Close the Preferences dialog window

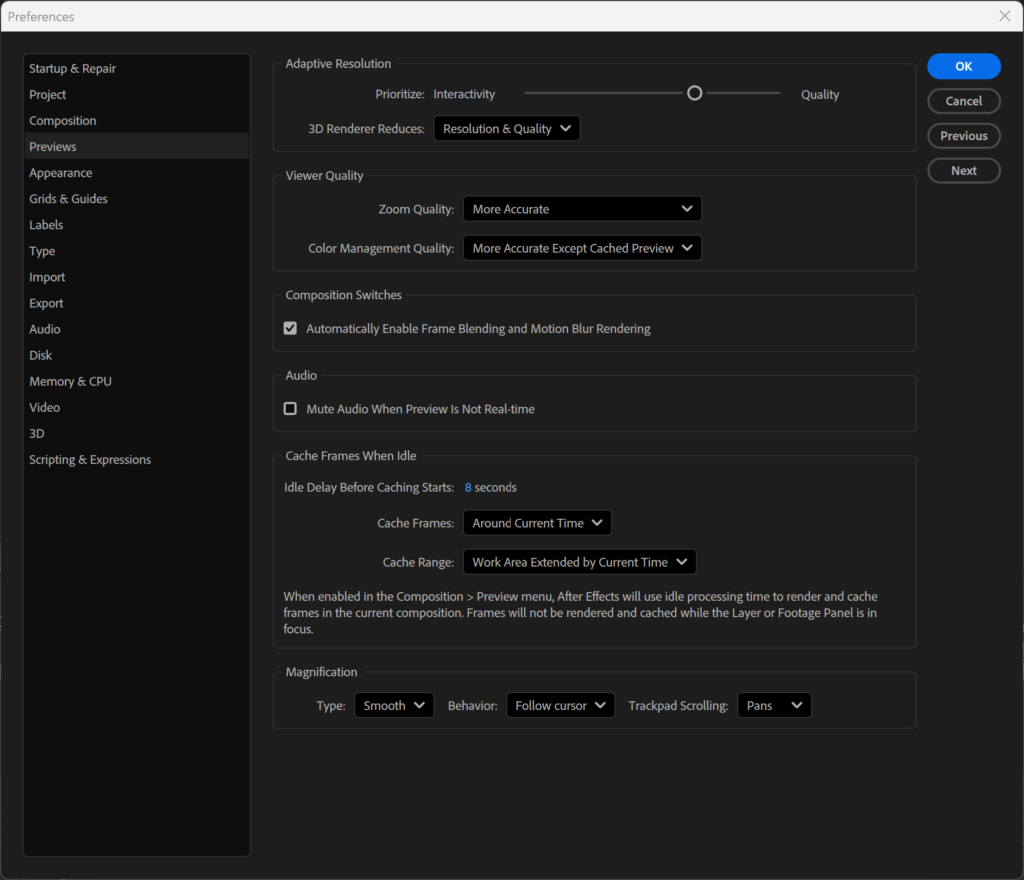1004,16
